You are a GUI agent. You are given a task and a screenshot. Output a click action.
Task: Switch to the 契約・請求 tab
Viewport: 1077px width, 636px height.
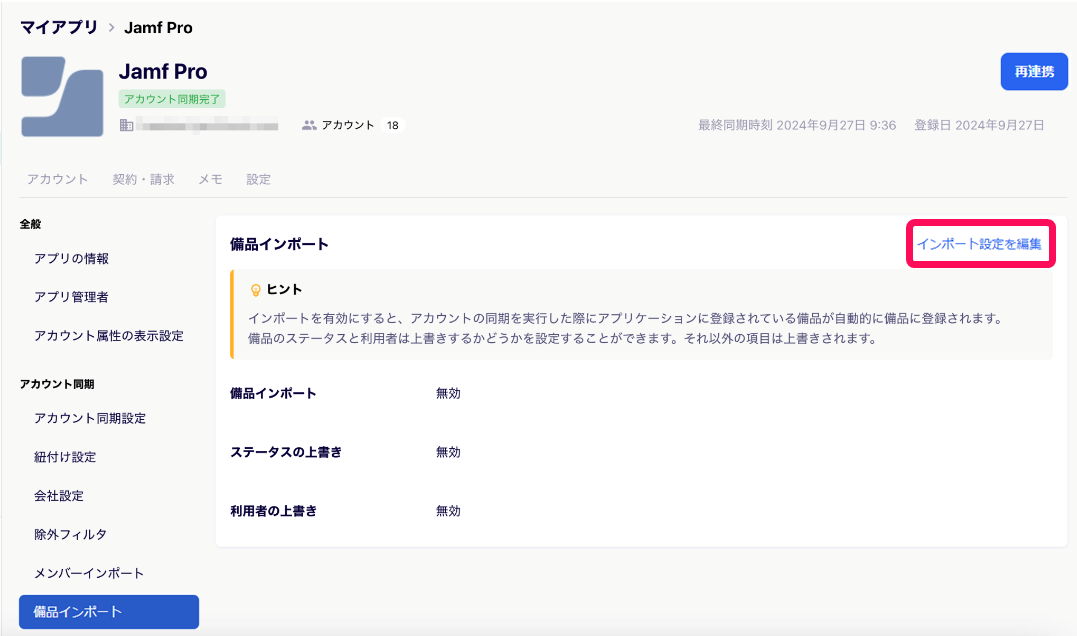[x=144, y=179]
